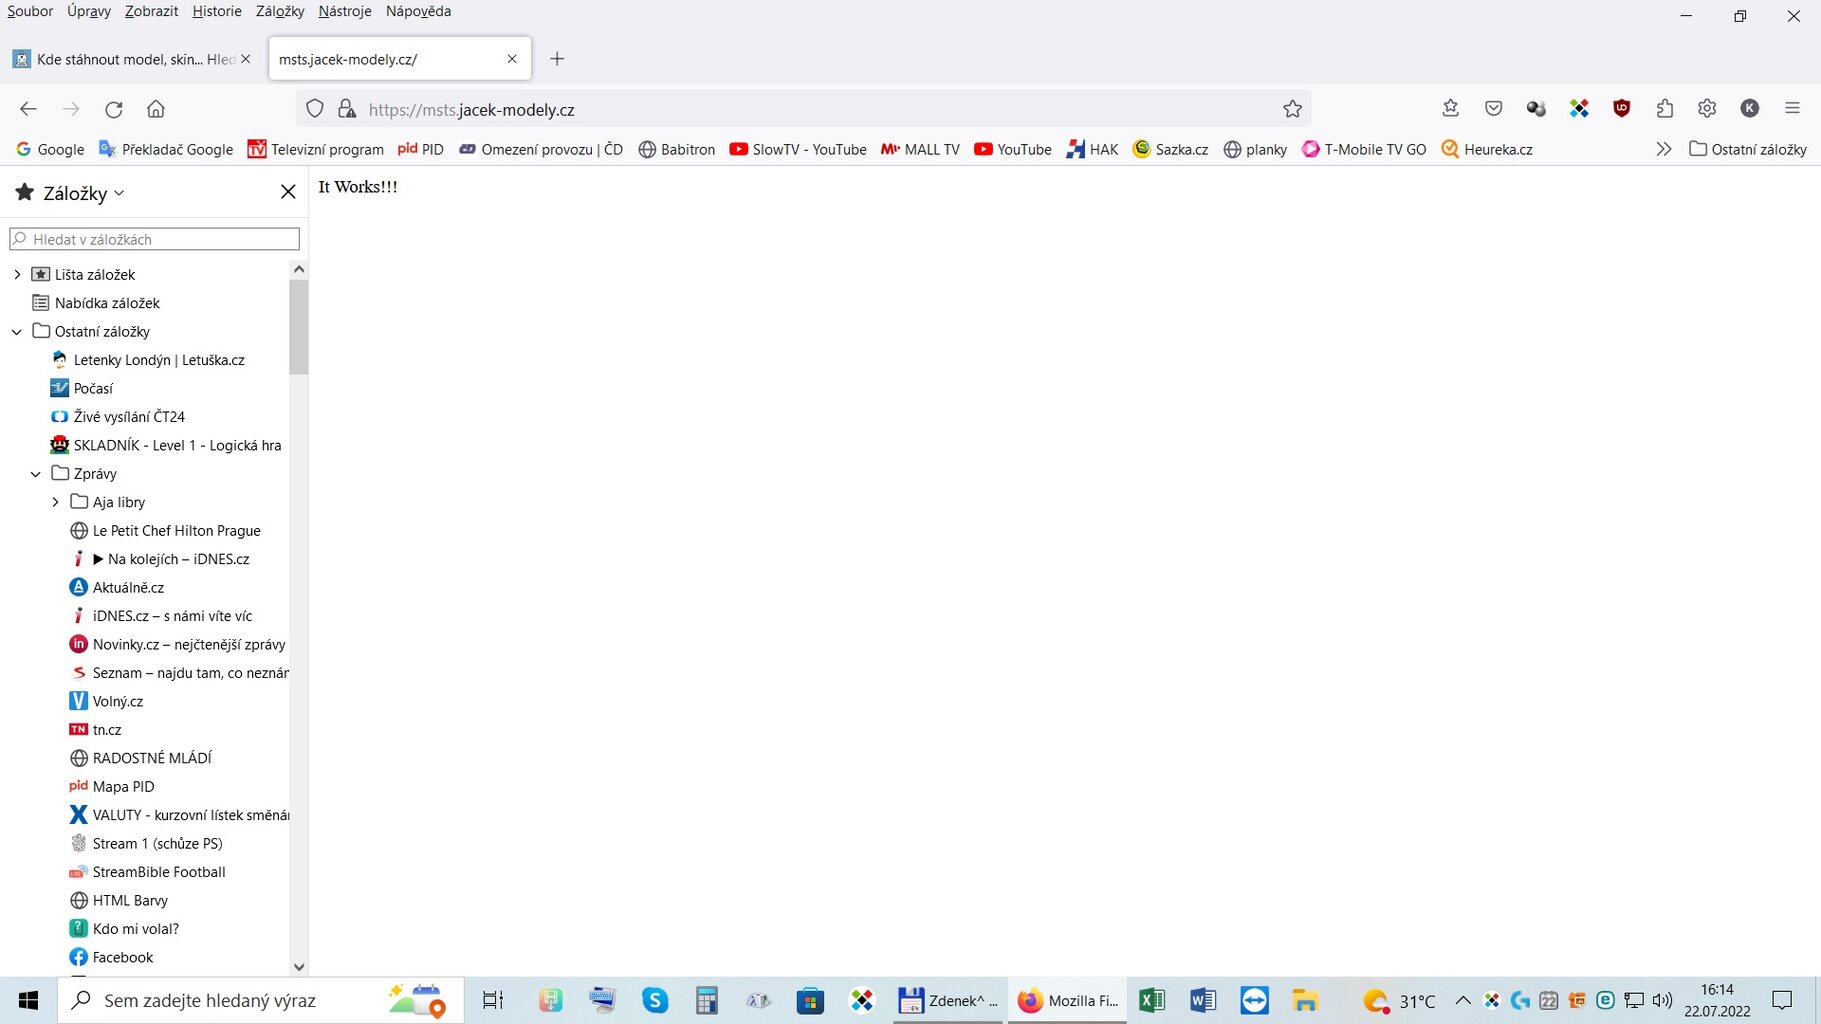Screen dimensions: 1821x1024
Task: Open the Novinky.cz bookmark in sidebar
Action: (x=188, y=645)
